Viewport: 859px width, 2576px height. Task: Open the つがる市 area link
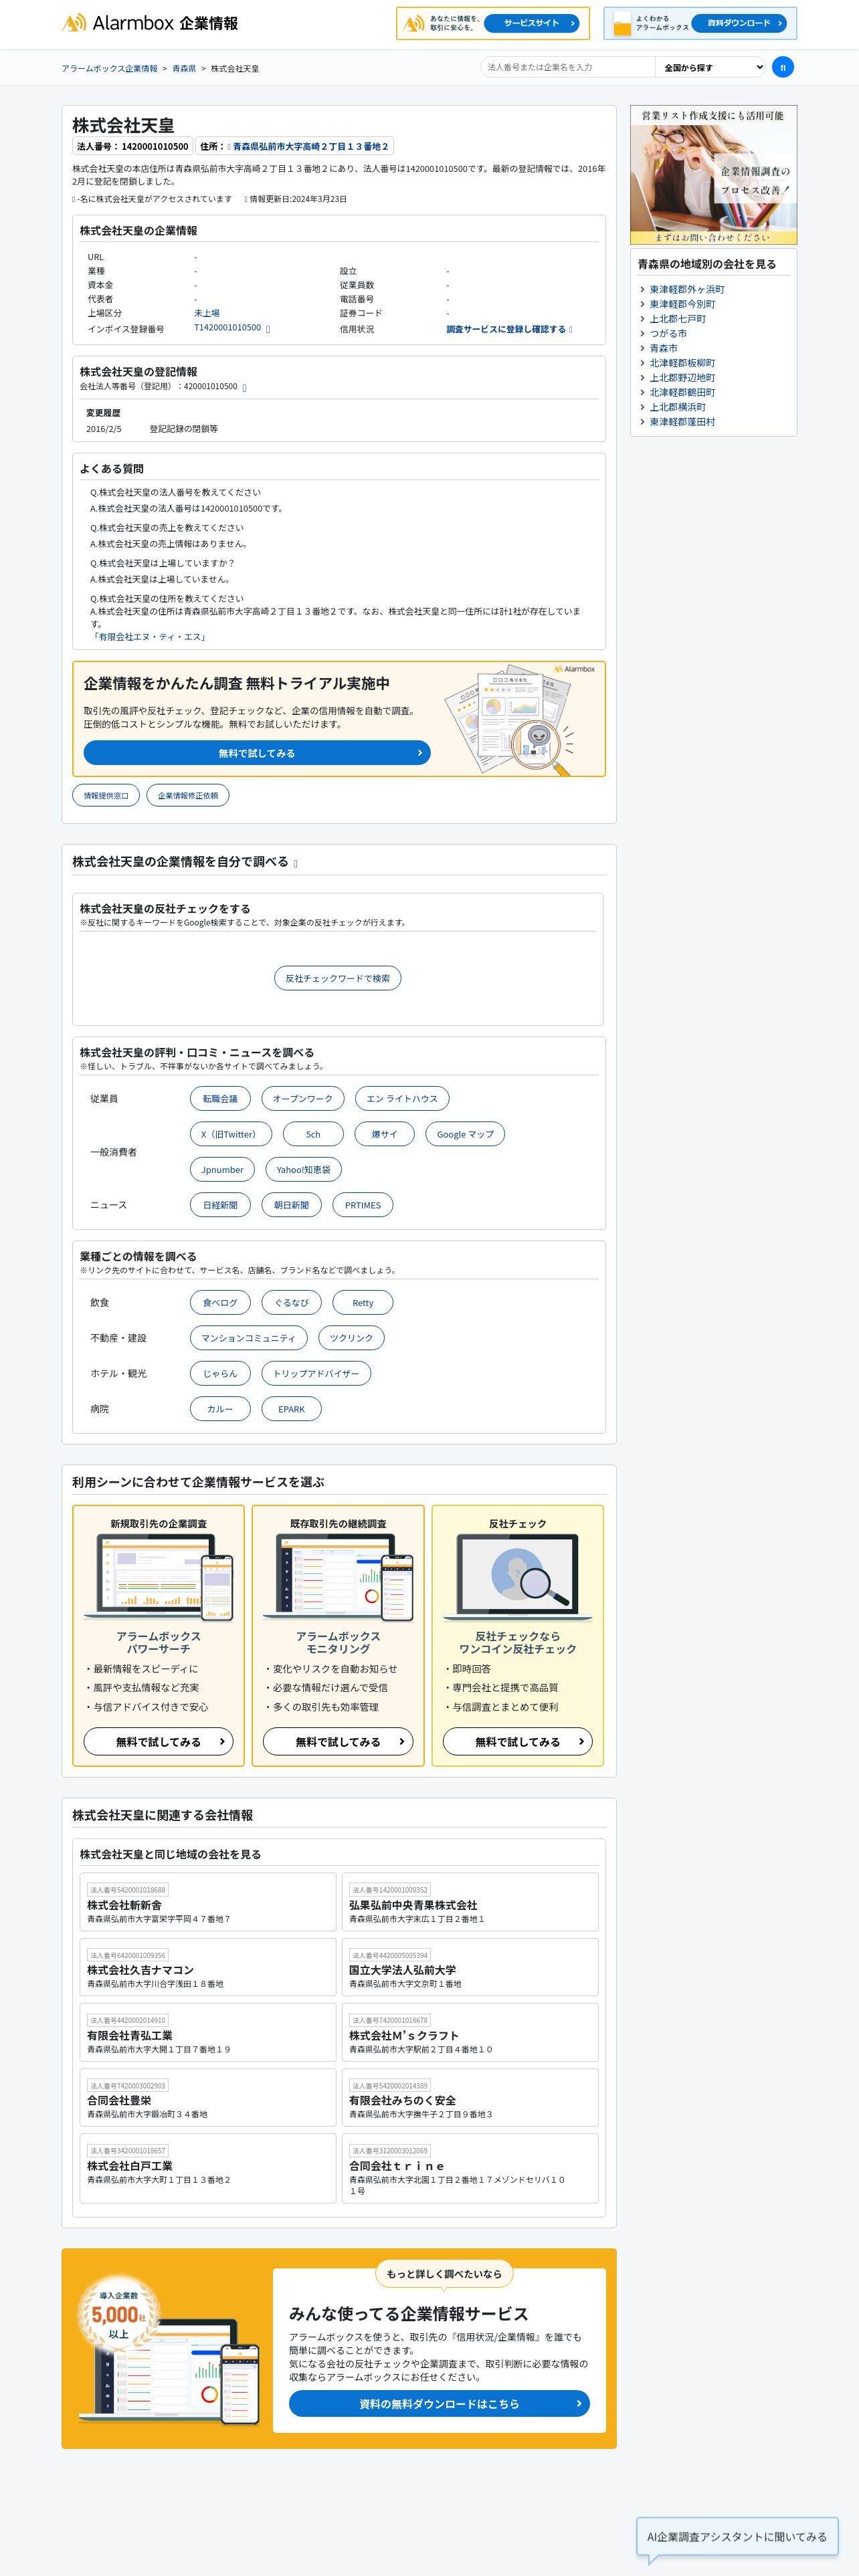coord(668,334)
